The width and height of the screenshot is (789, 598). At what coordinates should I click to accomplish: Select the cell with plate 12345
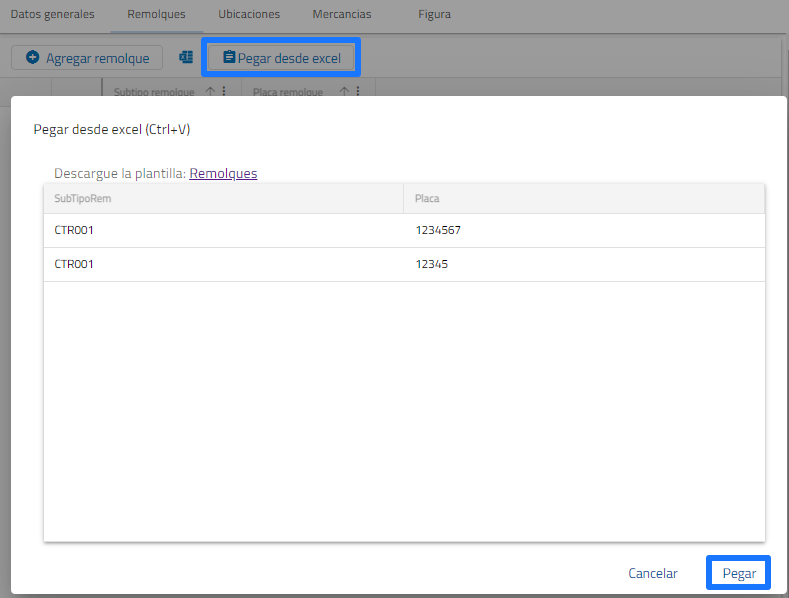431,264
